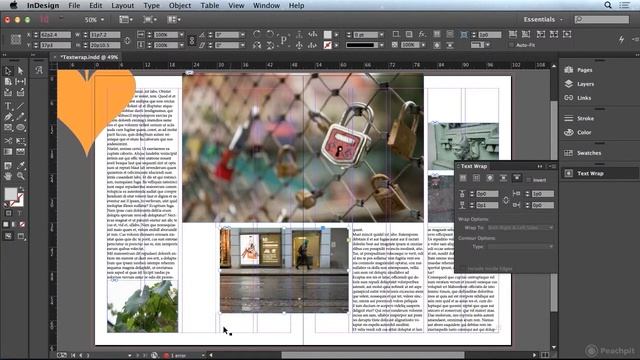The height and width of the screenshot is (360, 640).
Task: Select the Type tool
Action: pyautogui.click(x=8, y=106)
